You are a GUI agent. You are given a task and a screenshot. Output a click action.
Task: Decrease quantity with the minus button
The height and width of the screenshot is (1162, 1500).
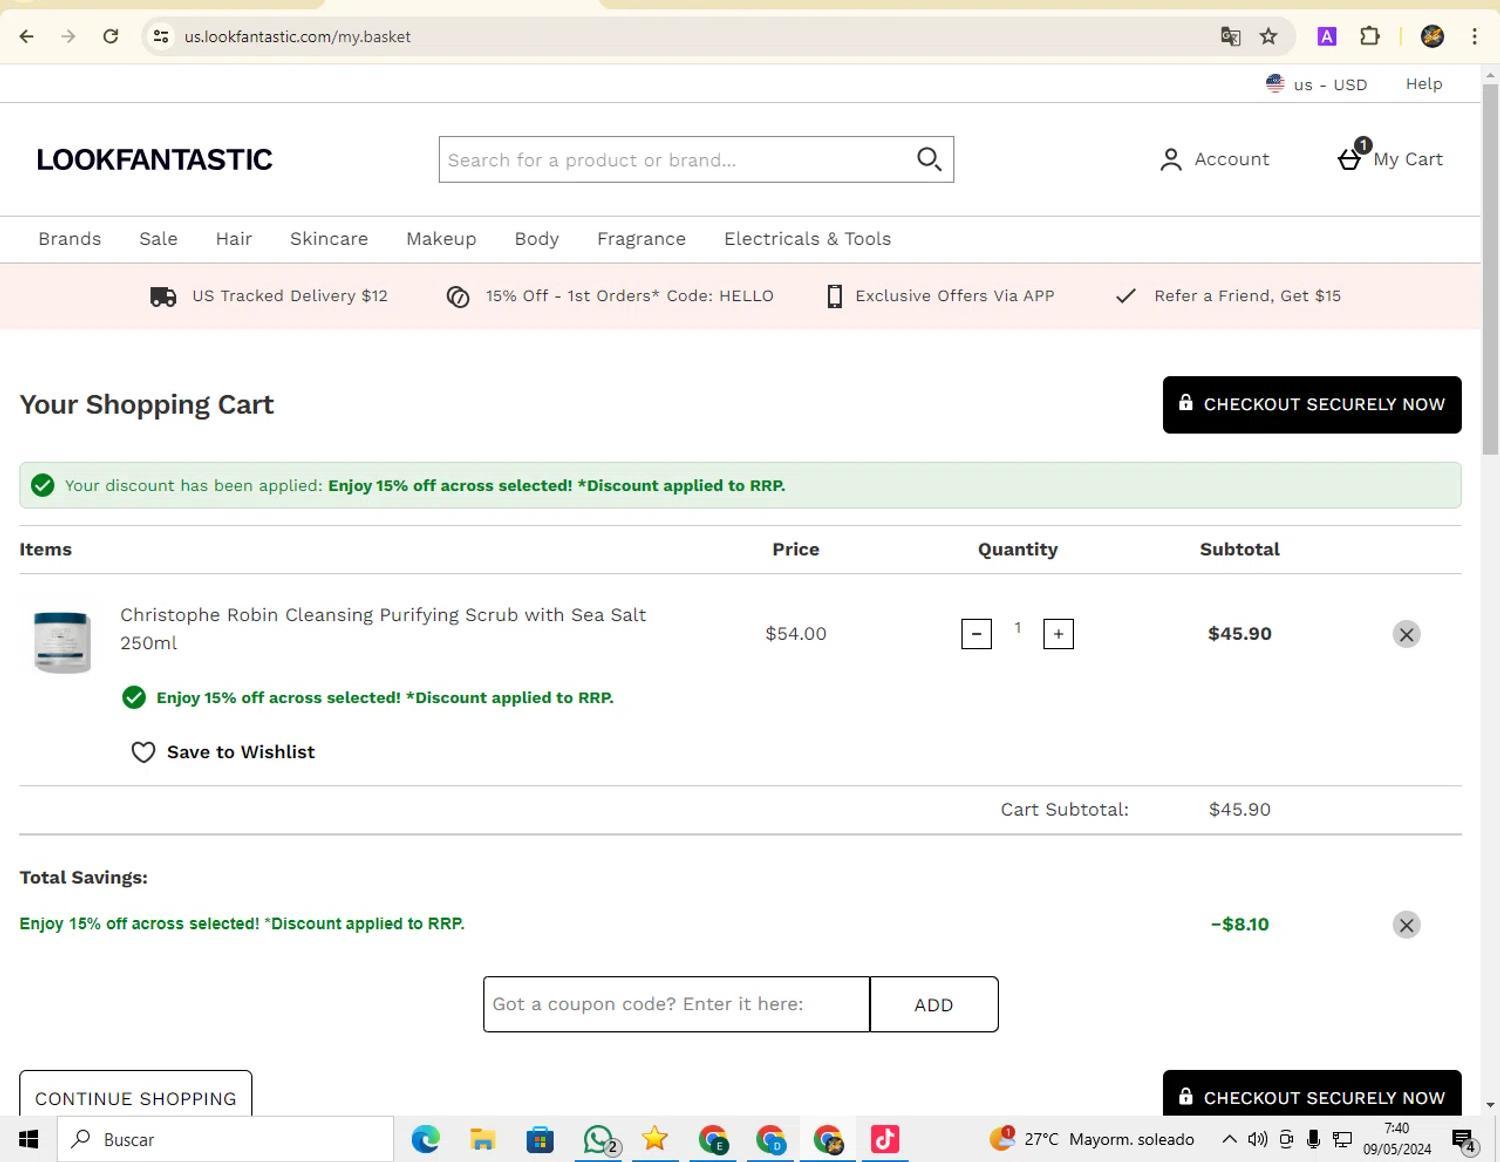976,634
